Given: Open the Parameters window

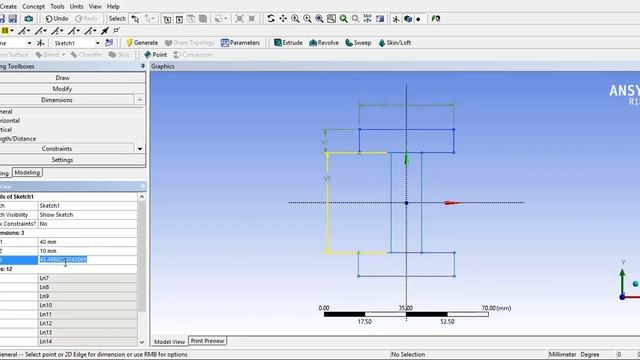Looking at the screenshot, I should point(240,43).
